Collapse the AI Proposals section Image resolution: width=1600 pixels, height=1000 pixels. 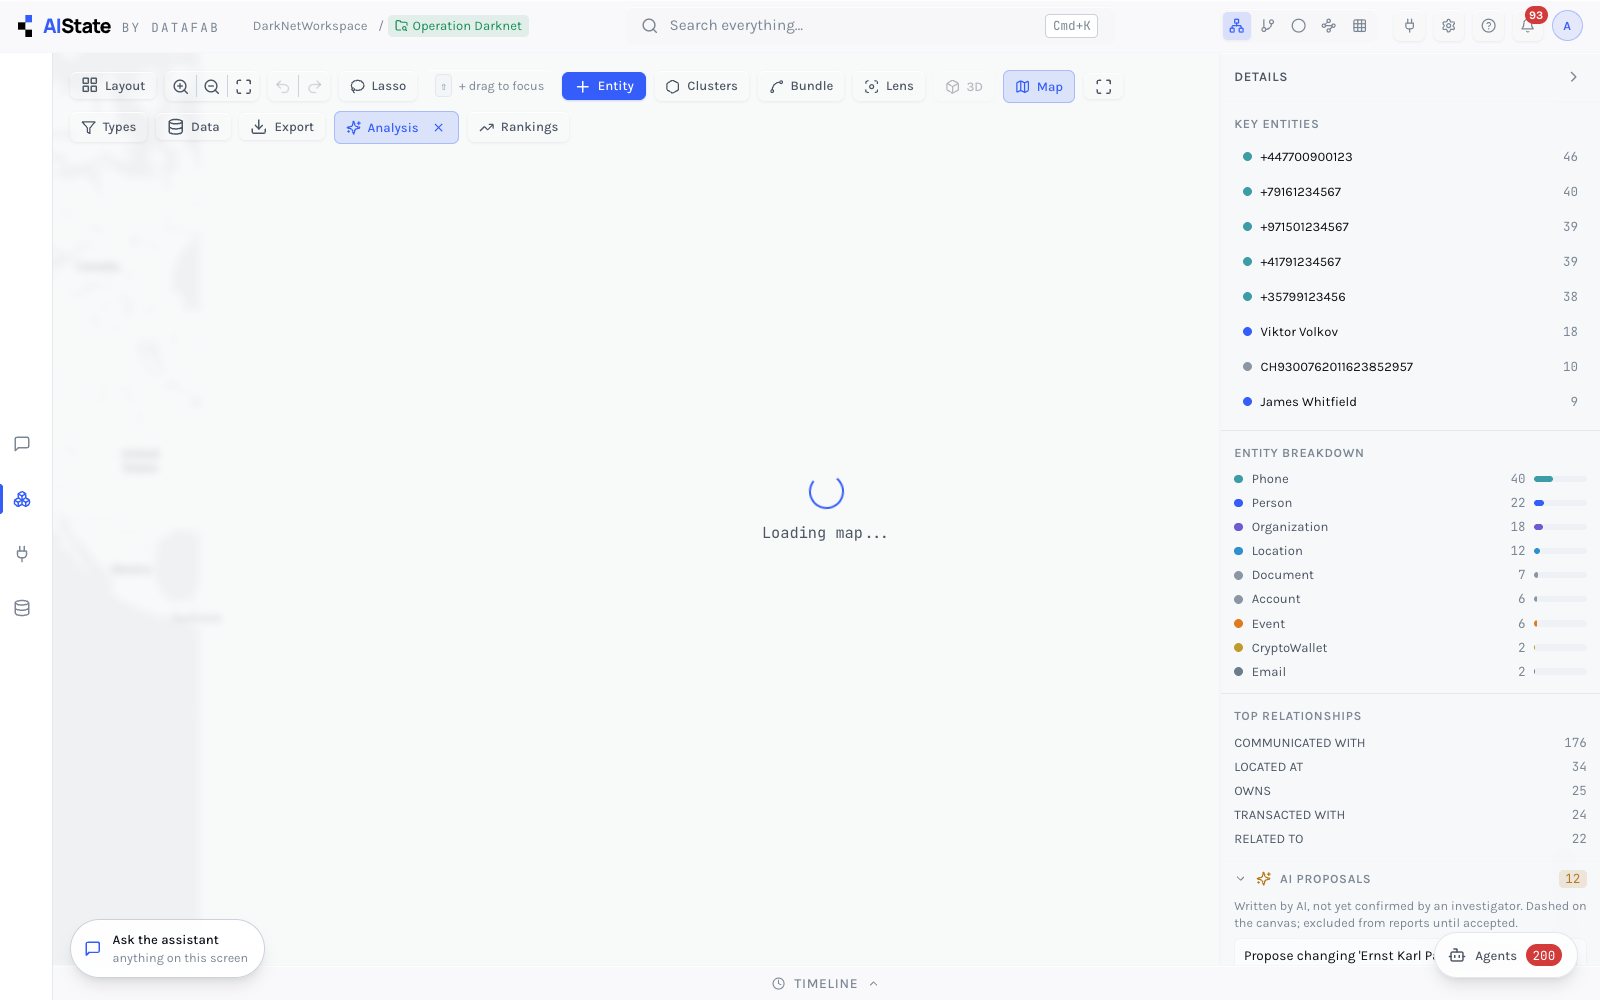click(1241, 879)
